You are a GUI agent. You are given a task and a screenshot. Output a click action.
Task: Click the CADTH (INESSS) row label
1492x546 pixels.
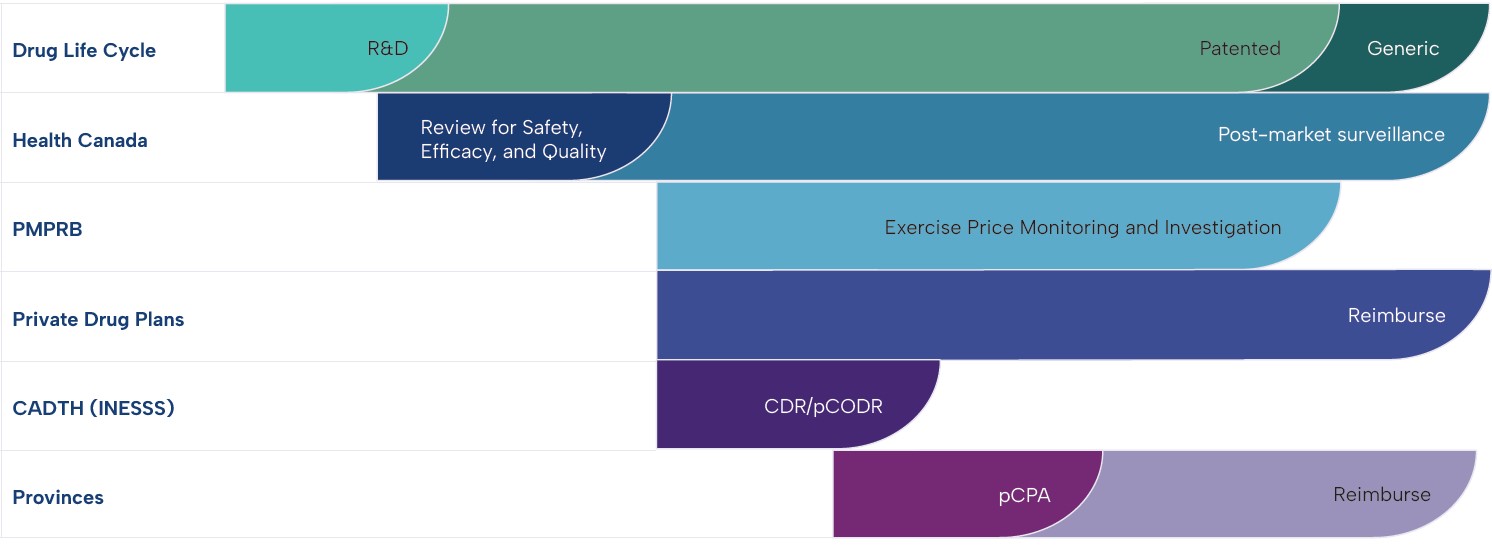click(93, 408)
